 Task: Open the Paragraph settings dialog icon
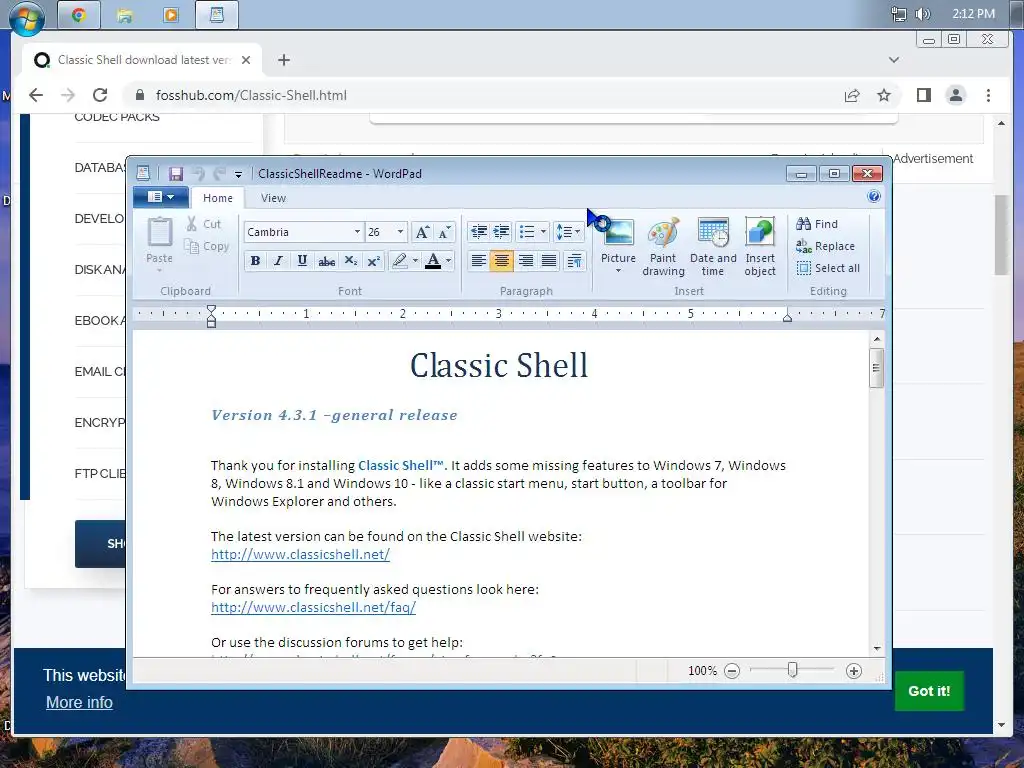coord(575,261)
